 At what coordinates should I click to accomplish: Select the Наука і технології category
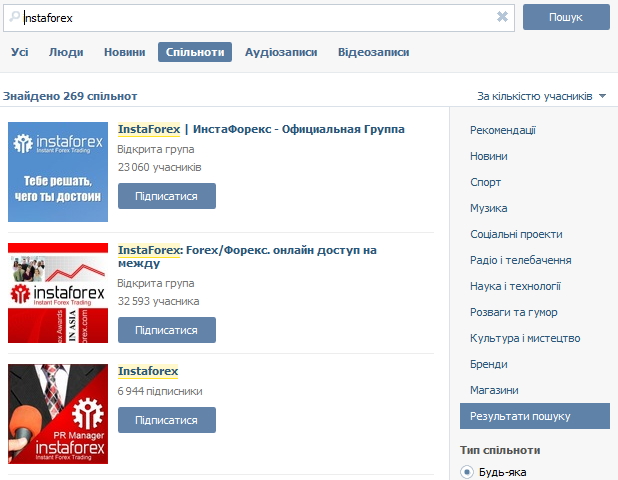[x=515, y=286]
